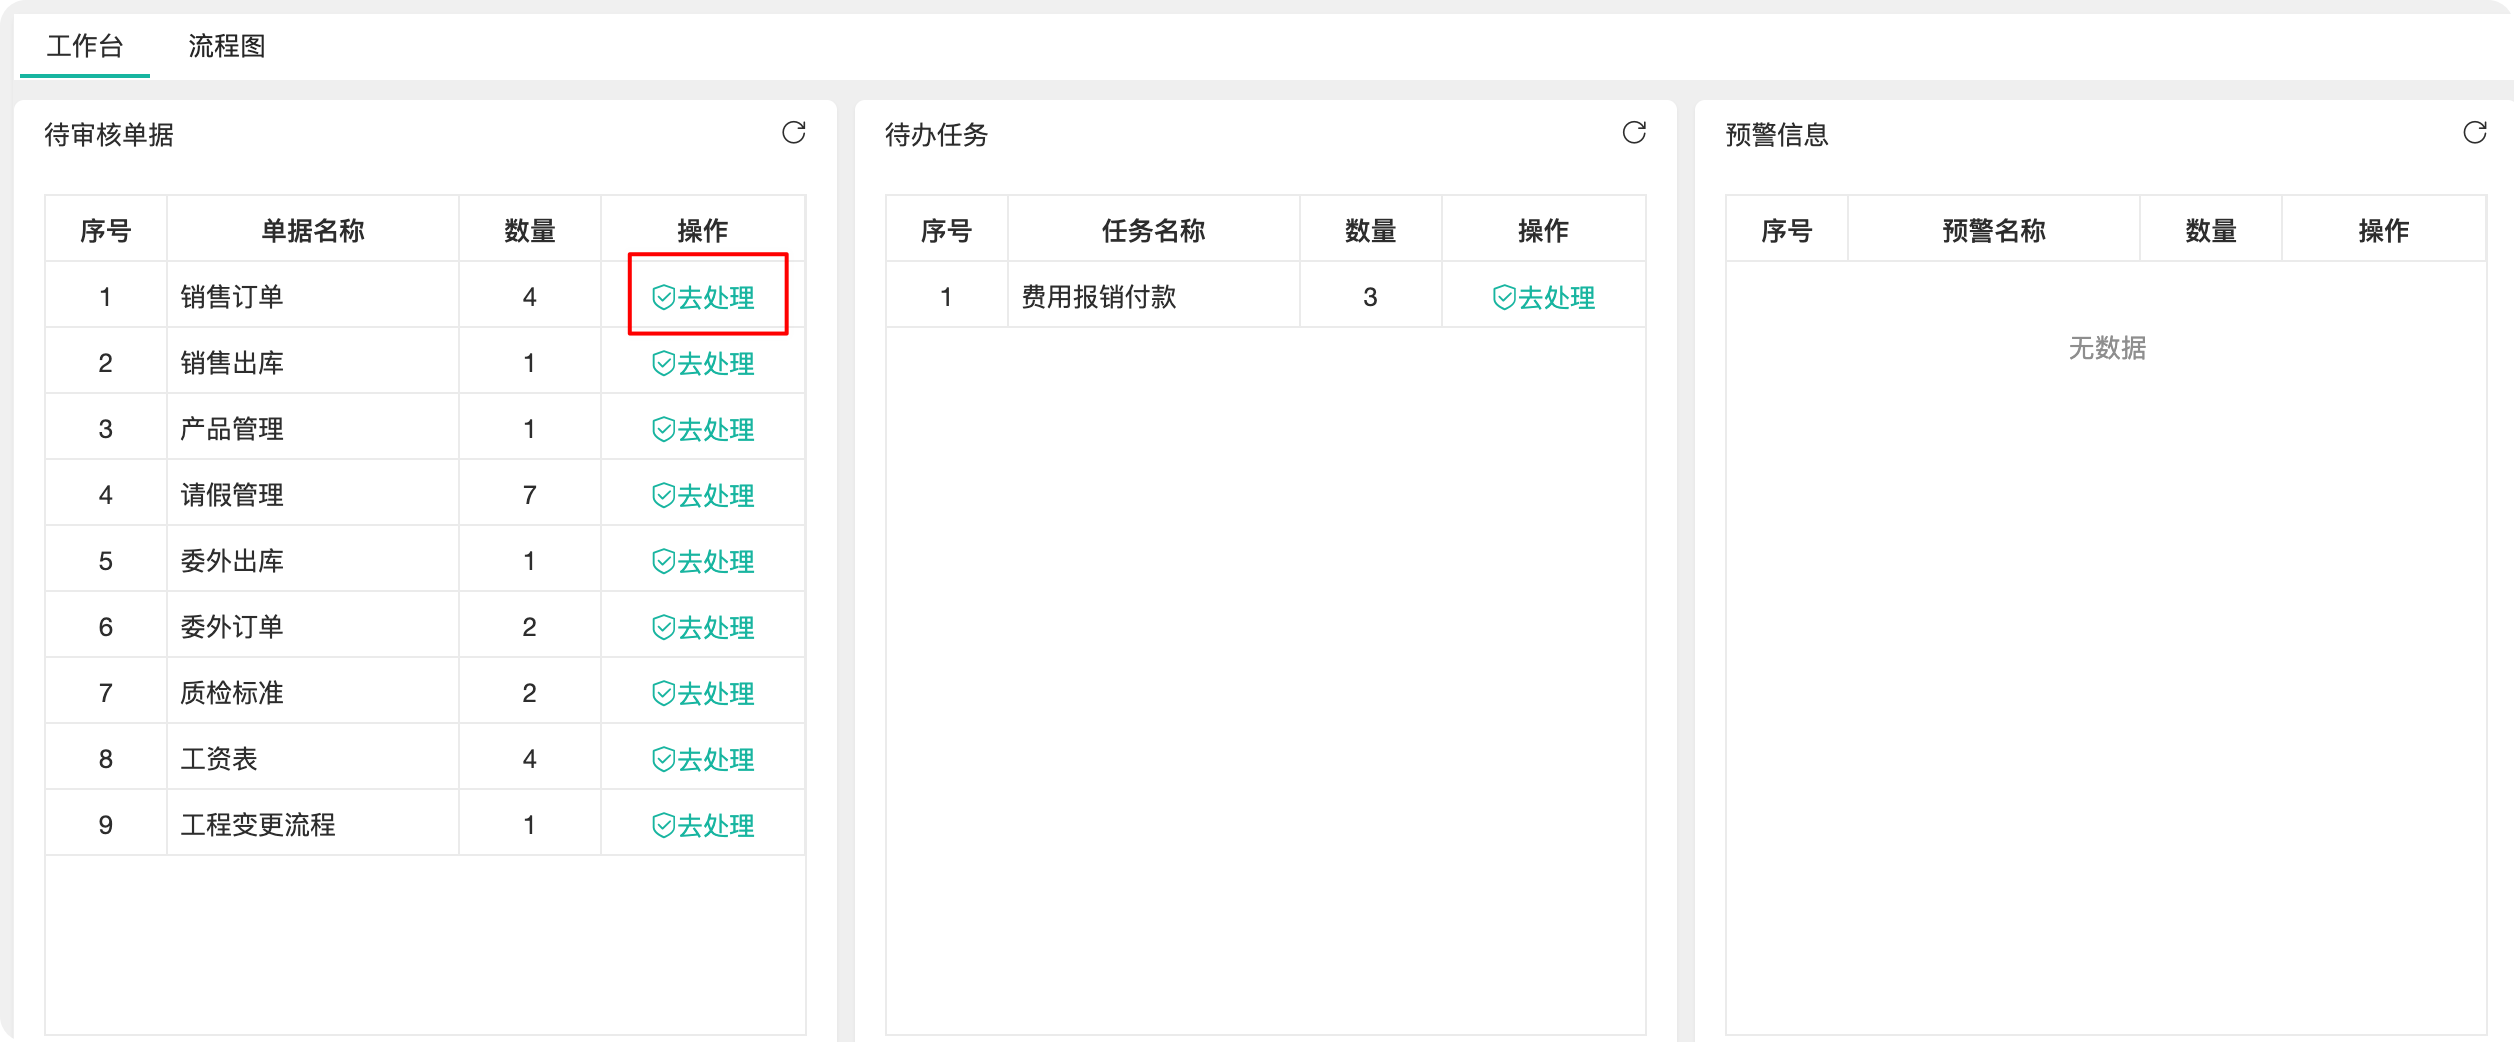Click 去处理 for 工程变更流程
The height and width of the screenshot is (1042, 2514).
coord(704,825)
